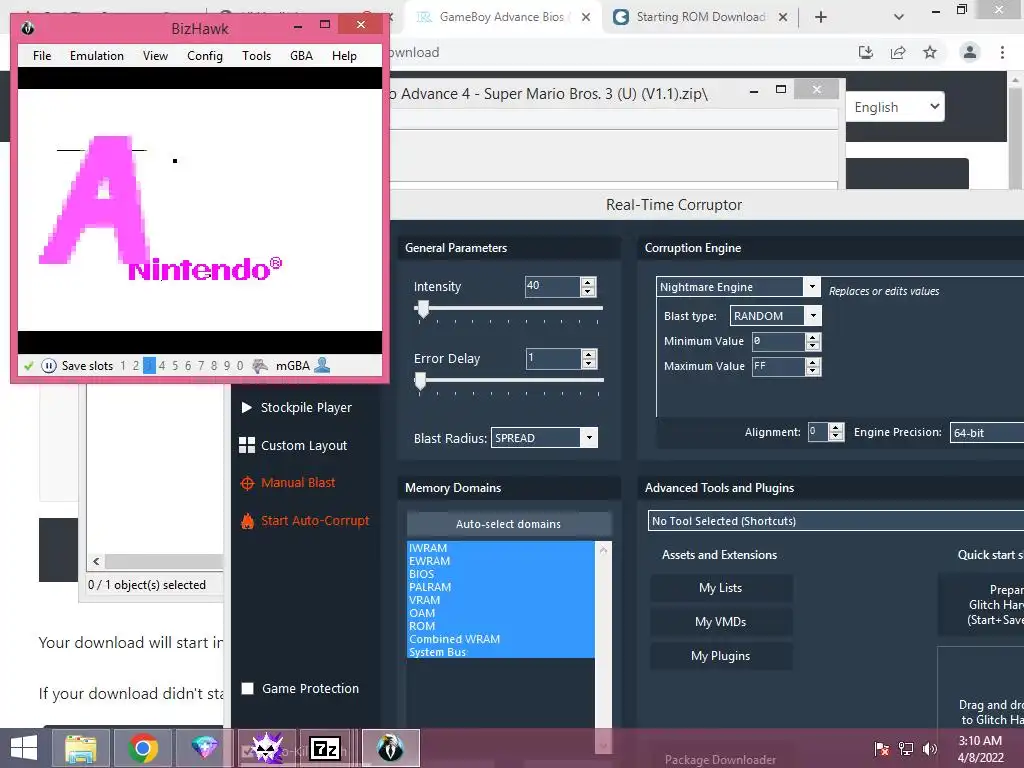1024x768 pixels.
Task: Open the Config menu in BizHawk
Action: pos(204,56)
